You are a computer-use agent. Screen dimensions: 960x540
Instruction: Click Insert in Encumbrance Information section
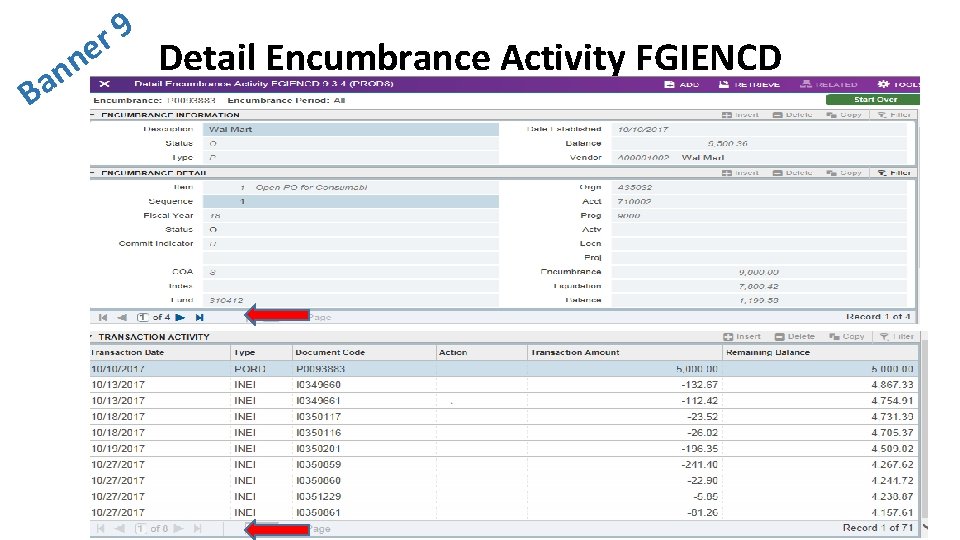point(740,115)
